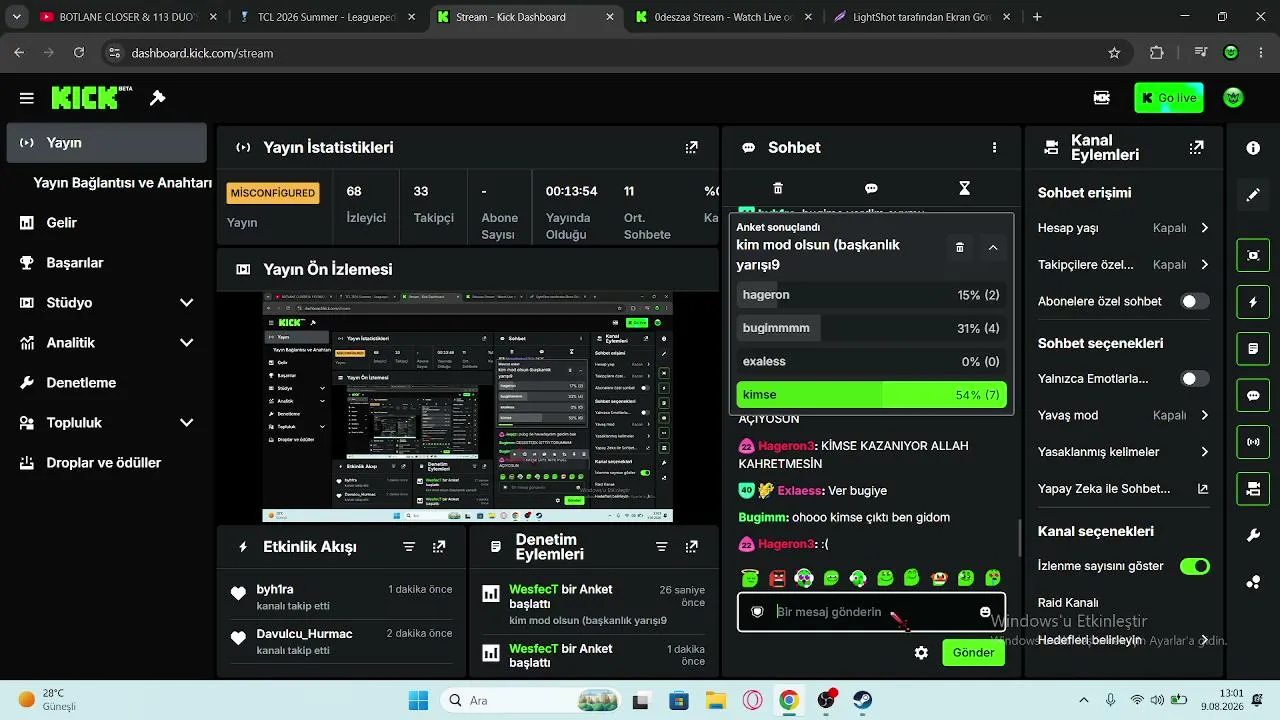Viewport: 1280px width, 720px height.
Task: Toggle the stream preview widget icon
Action: tap(1253, 255)
